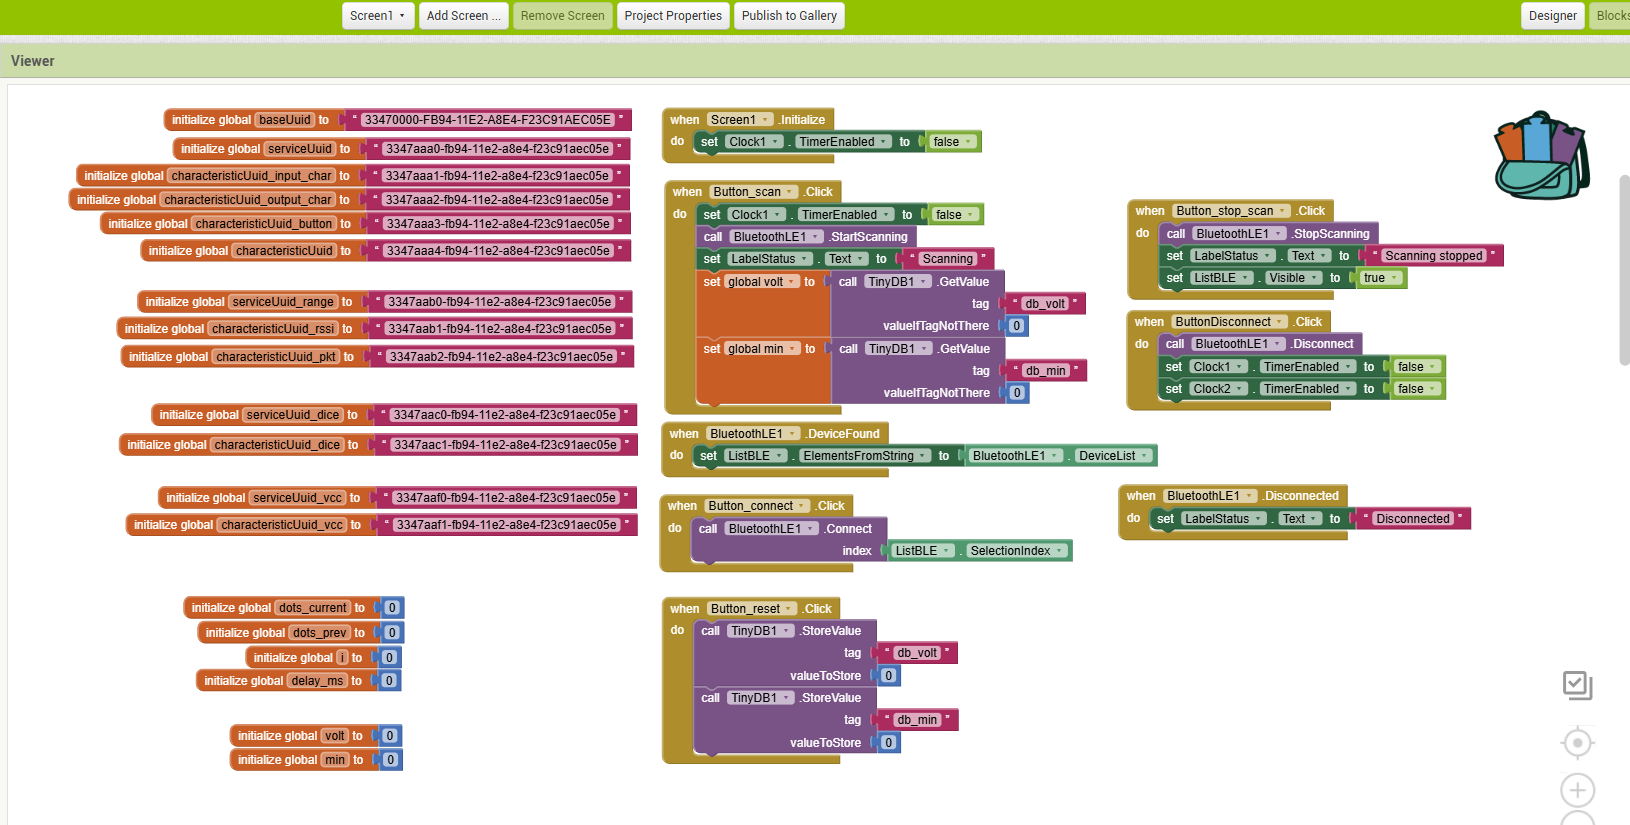Image resolution: width=1630 pixels, height=825 pixels.
Task: Edit the 'Disconnected' text string
Action: coord(1412,519)
